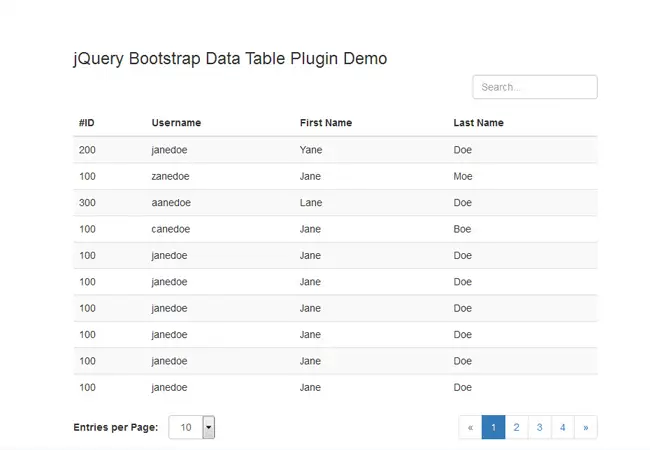Sort by the #ID column header

click(x=87, y=123)
